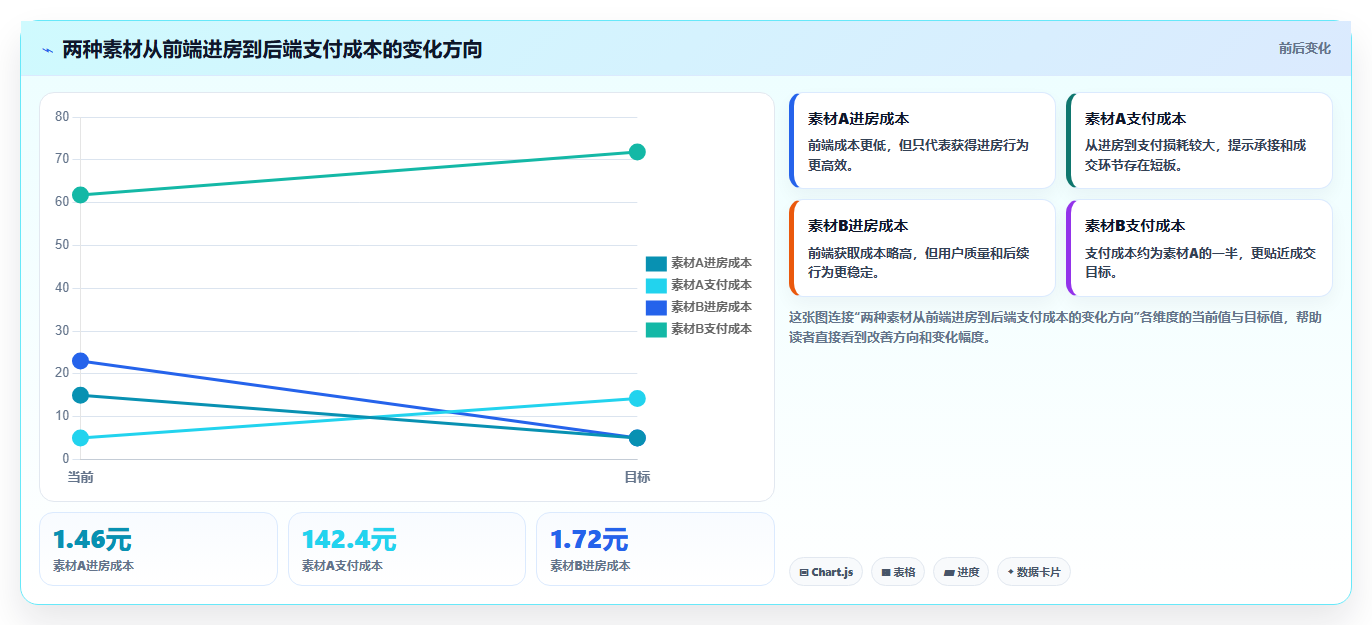Click 素材B支付成本 data point at 目标

pos(637,152)
